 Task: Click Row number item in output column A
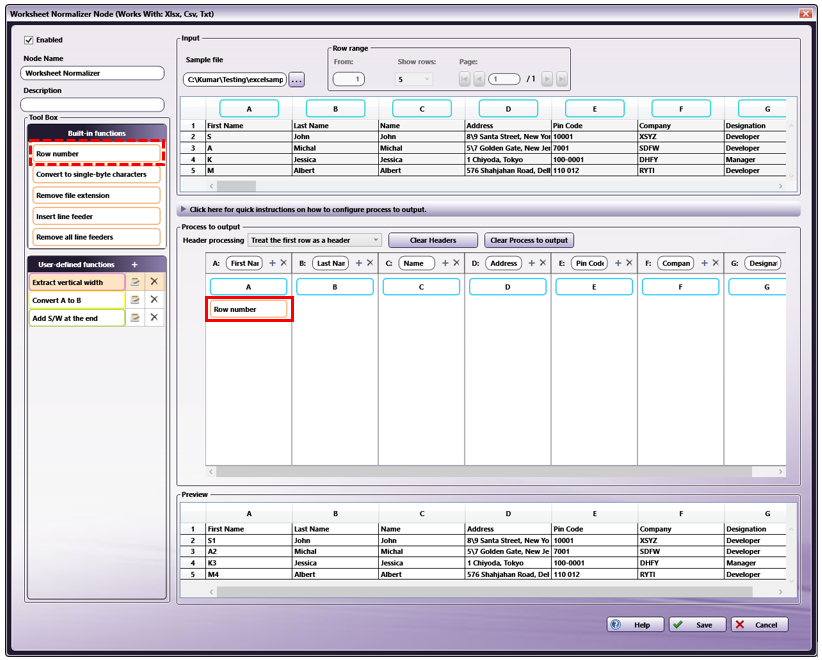[x=248, y=309]
